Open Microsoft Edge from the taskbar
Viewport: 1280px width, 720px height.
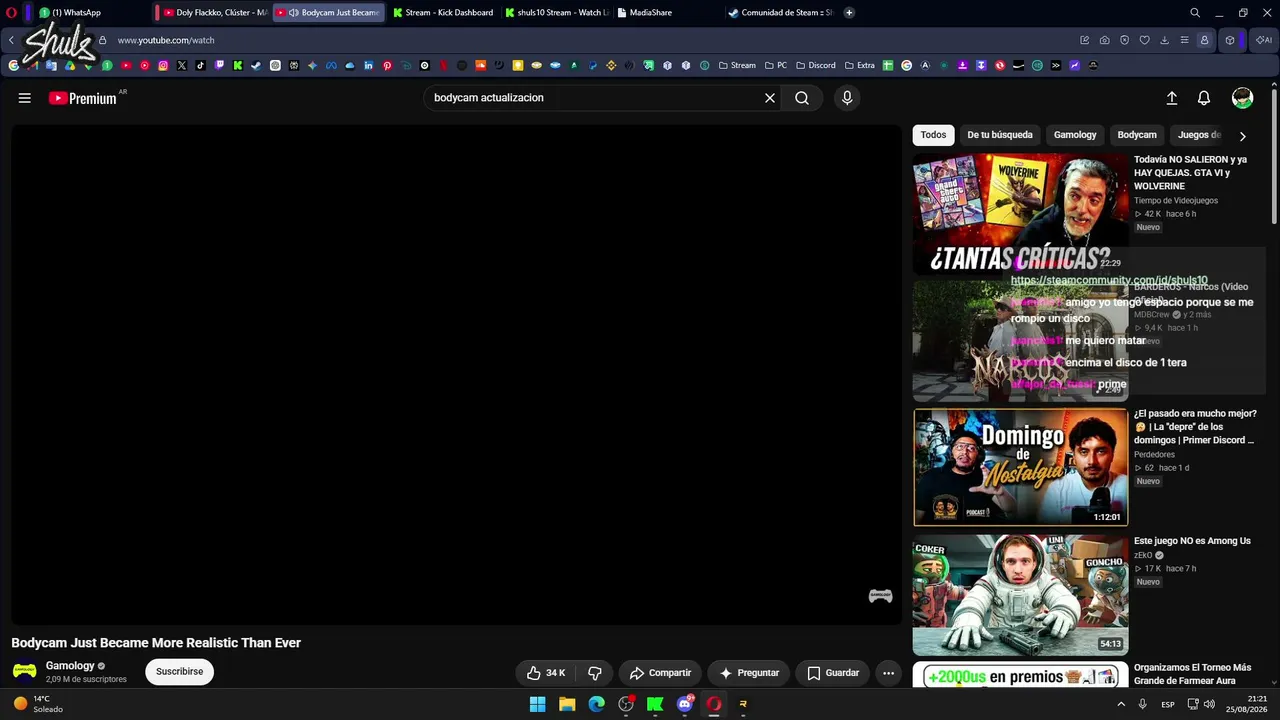tap(597, 704)
